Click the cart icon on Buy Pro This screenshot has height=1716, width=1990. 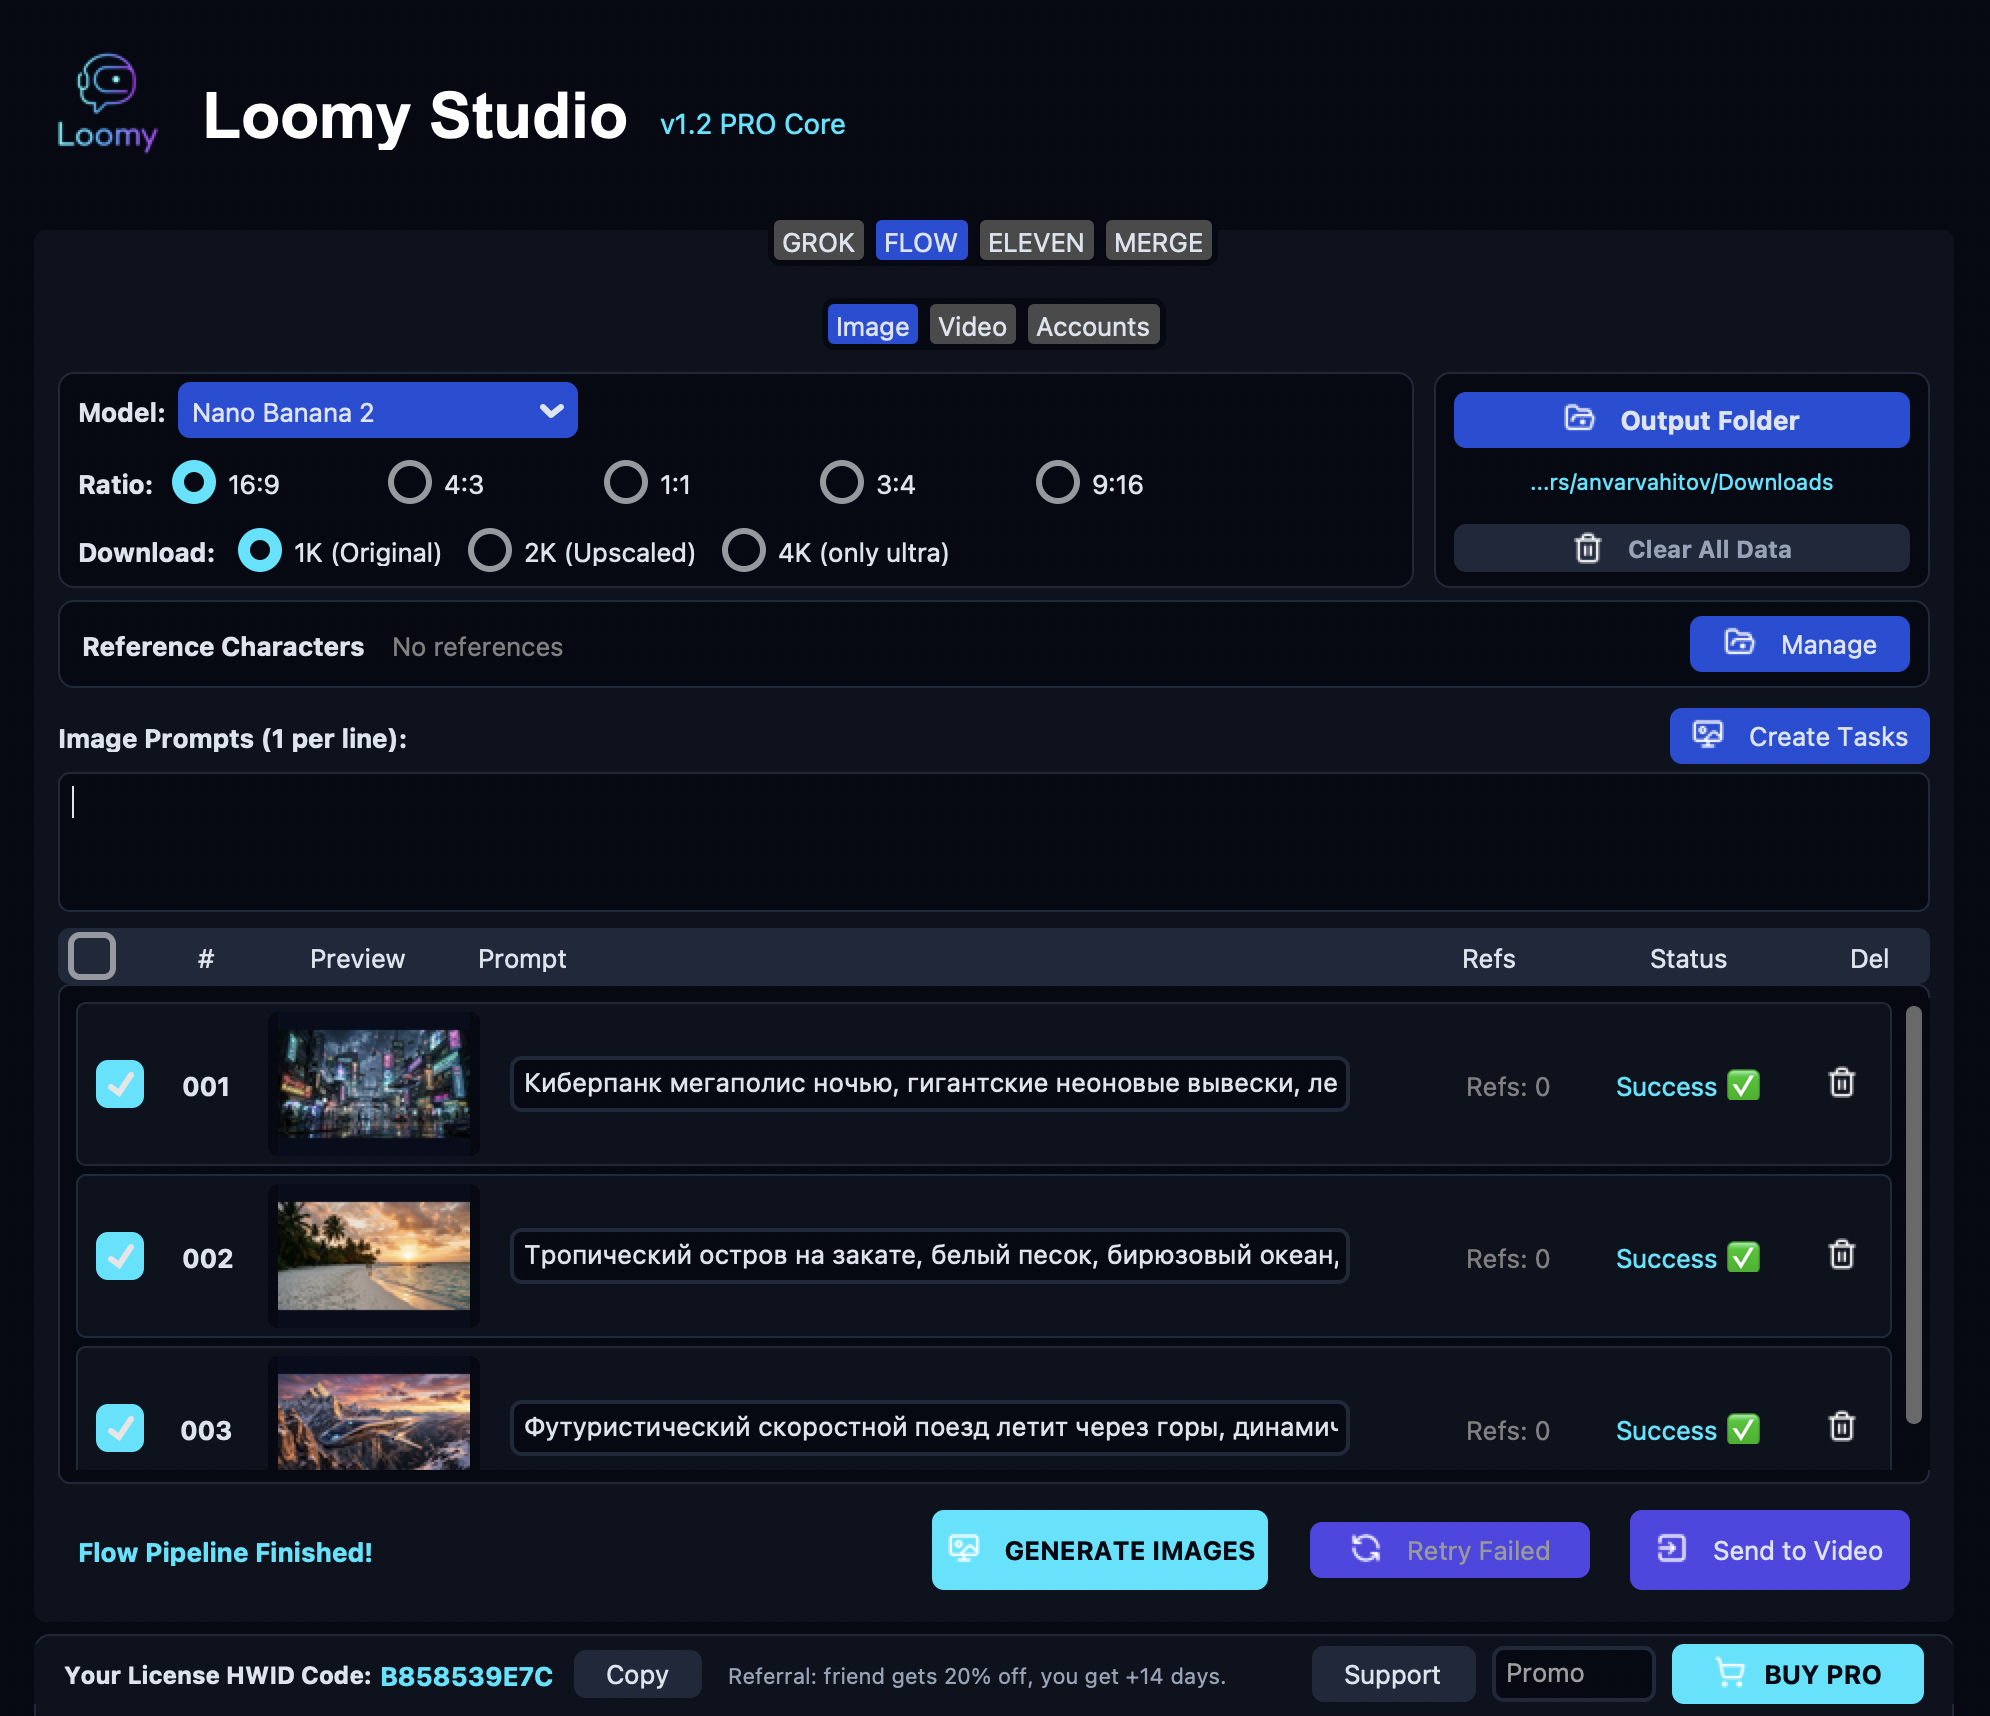pos(1730,1673)
